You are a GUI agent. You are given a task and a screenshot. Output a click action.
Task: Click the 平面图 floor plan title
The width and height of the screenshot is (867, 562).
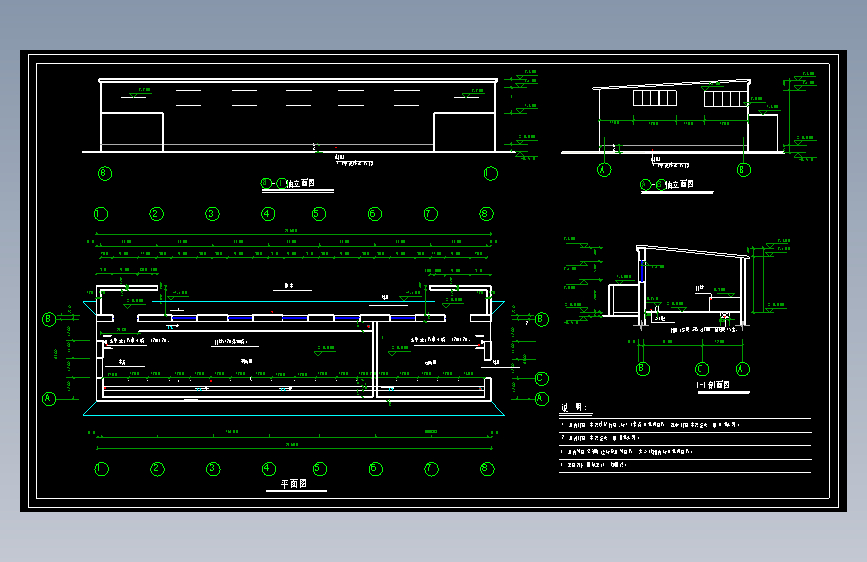pyautogui.click(x=294, y=484)
